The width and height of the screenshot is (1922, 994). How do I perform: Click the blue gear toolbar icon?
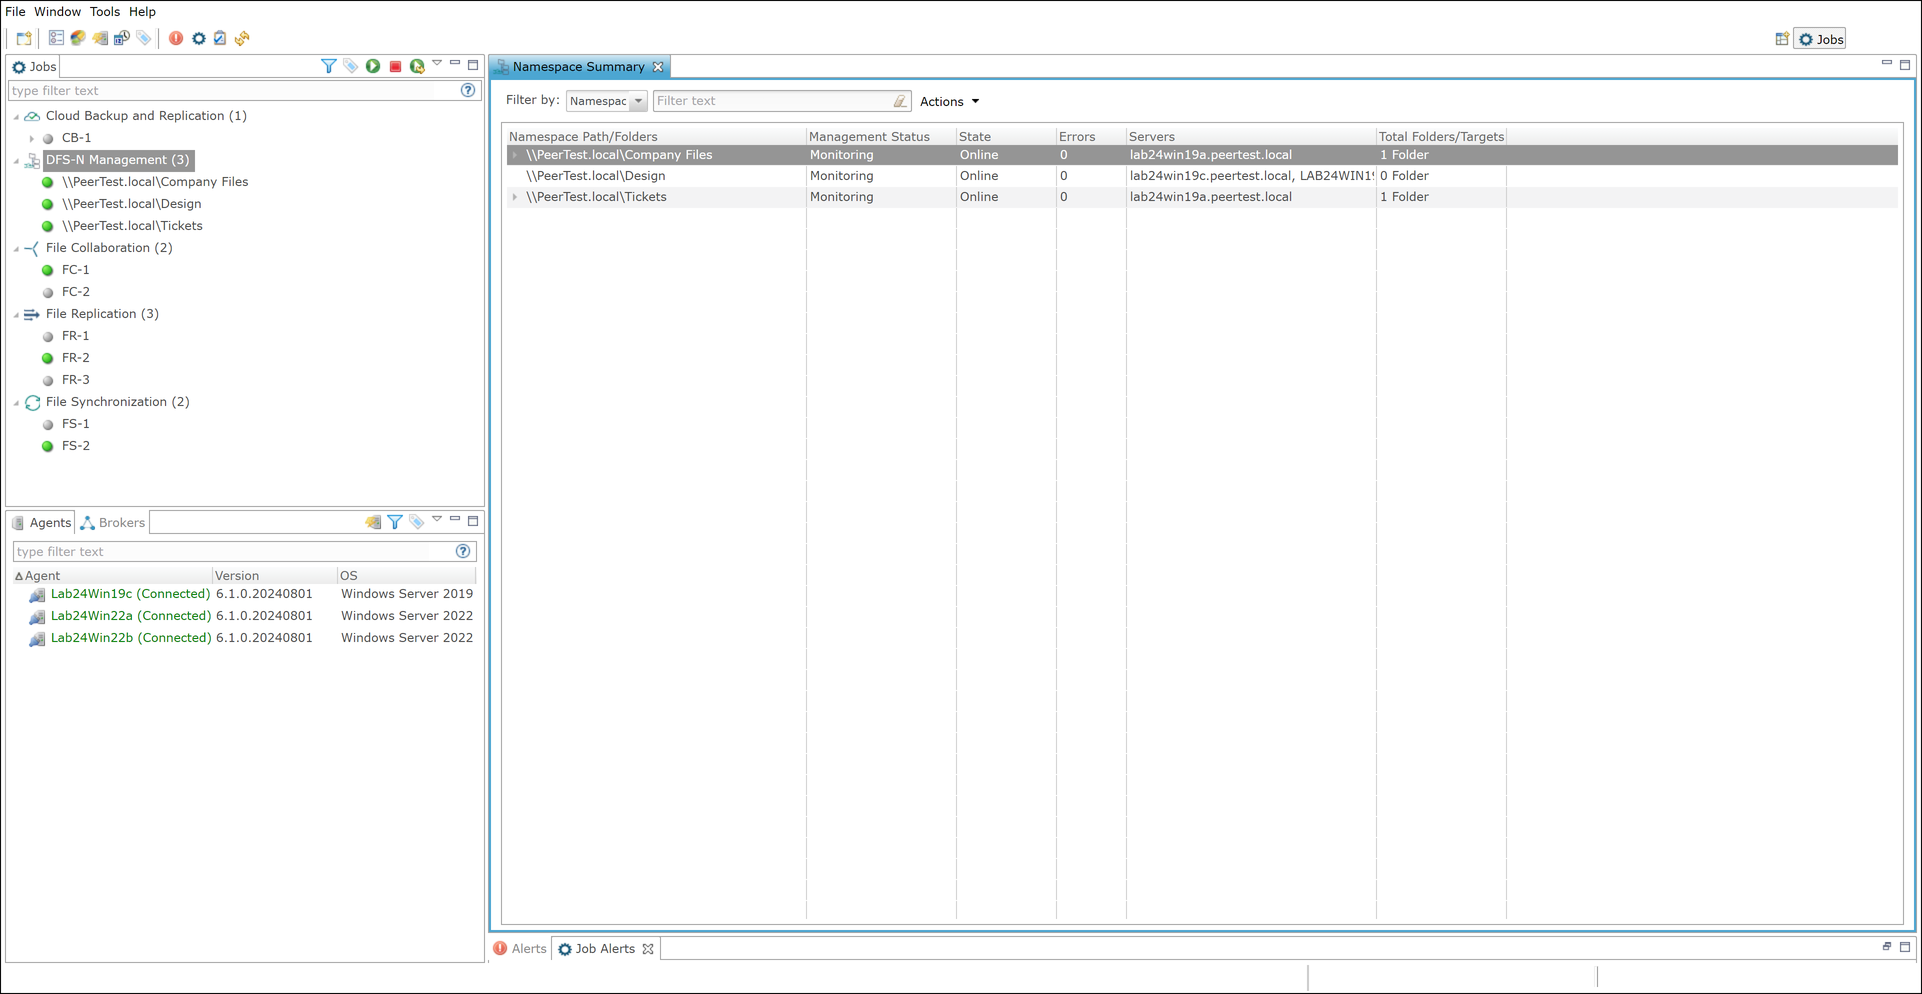198,38
